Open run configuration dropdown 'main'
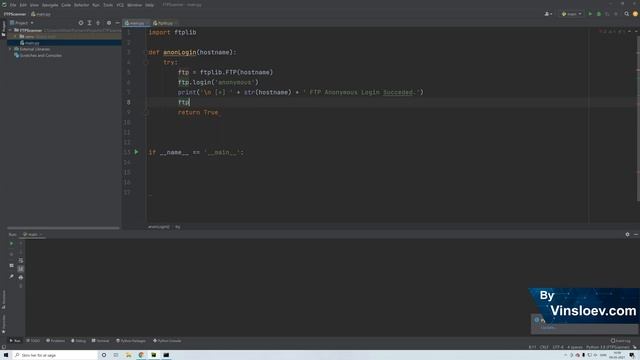The image size is (640, 360). (x=571, y=14)
